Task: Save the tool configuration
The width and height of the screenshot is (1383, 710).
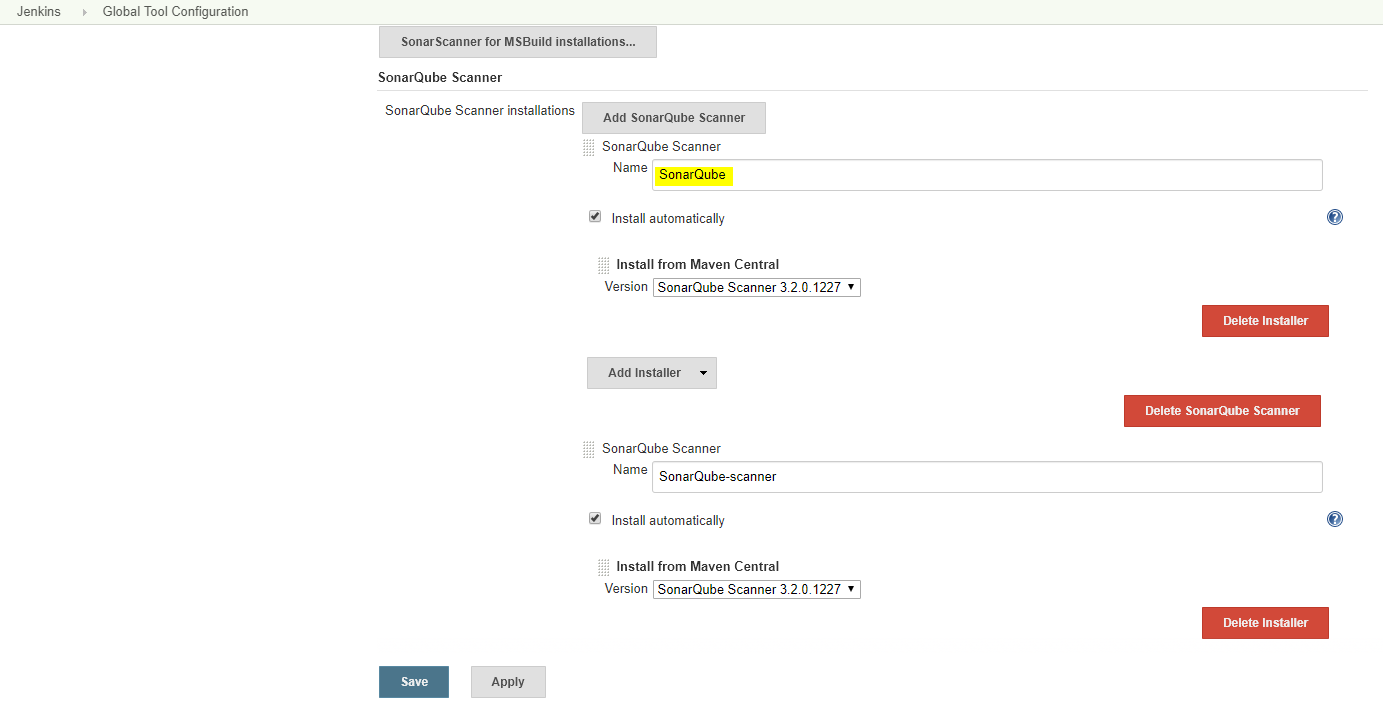Action: coord(413,682)
